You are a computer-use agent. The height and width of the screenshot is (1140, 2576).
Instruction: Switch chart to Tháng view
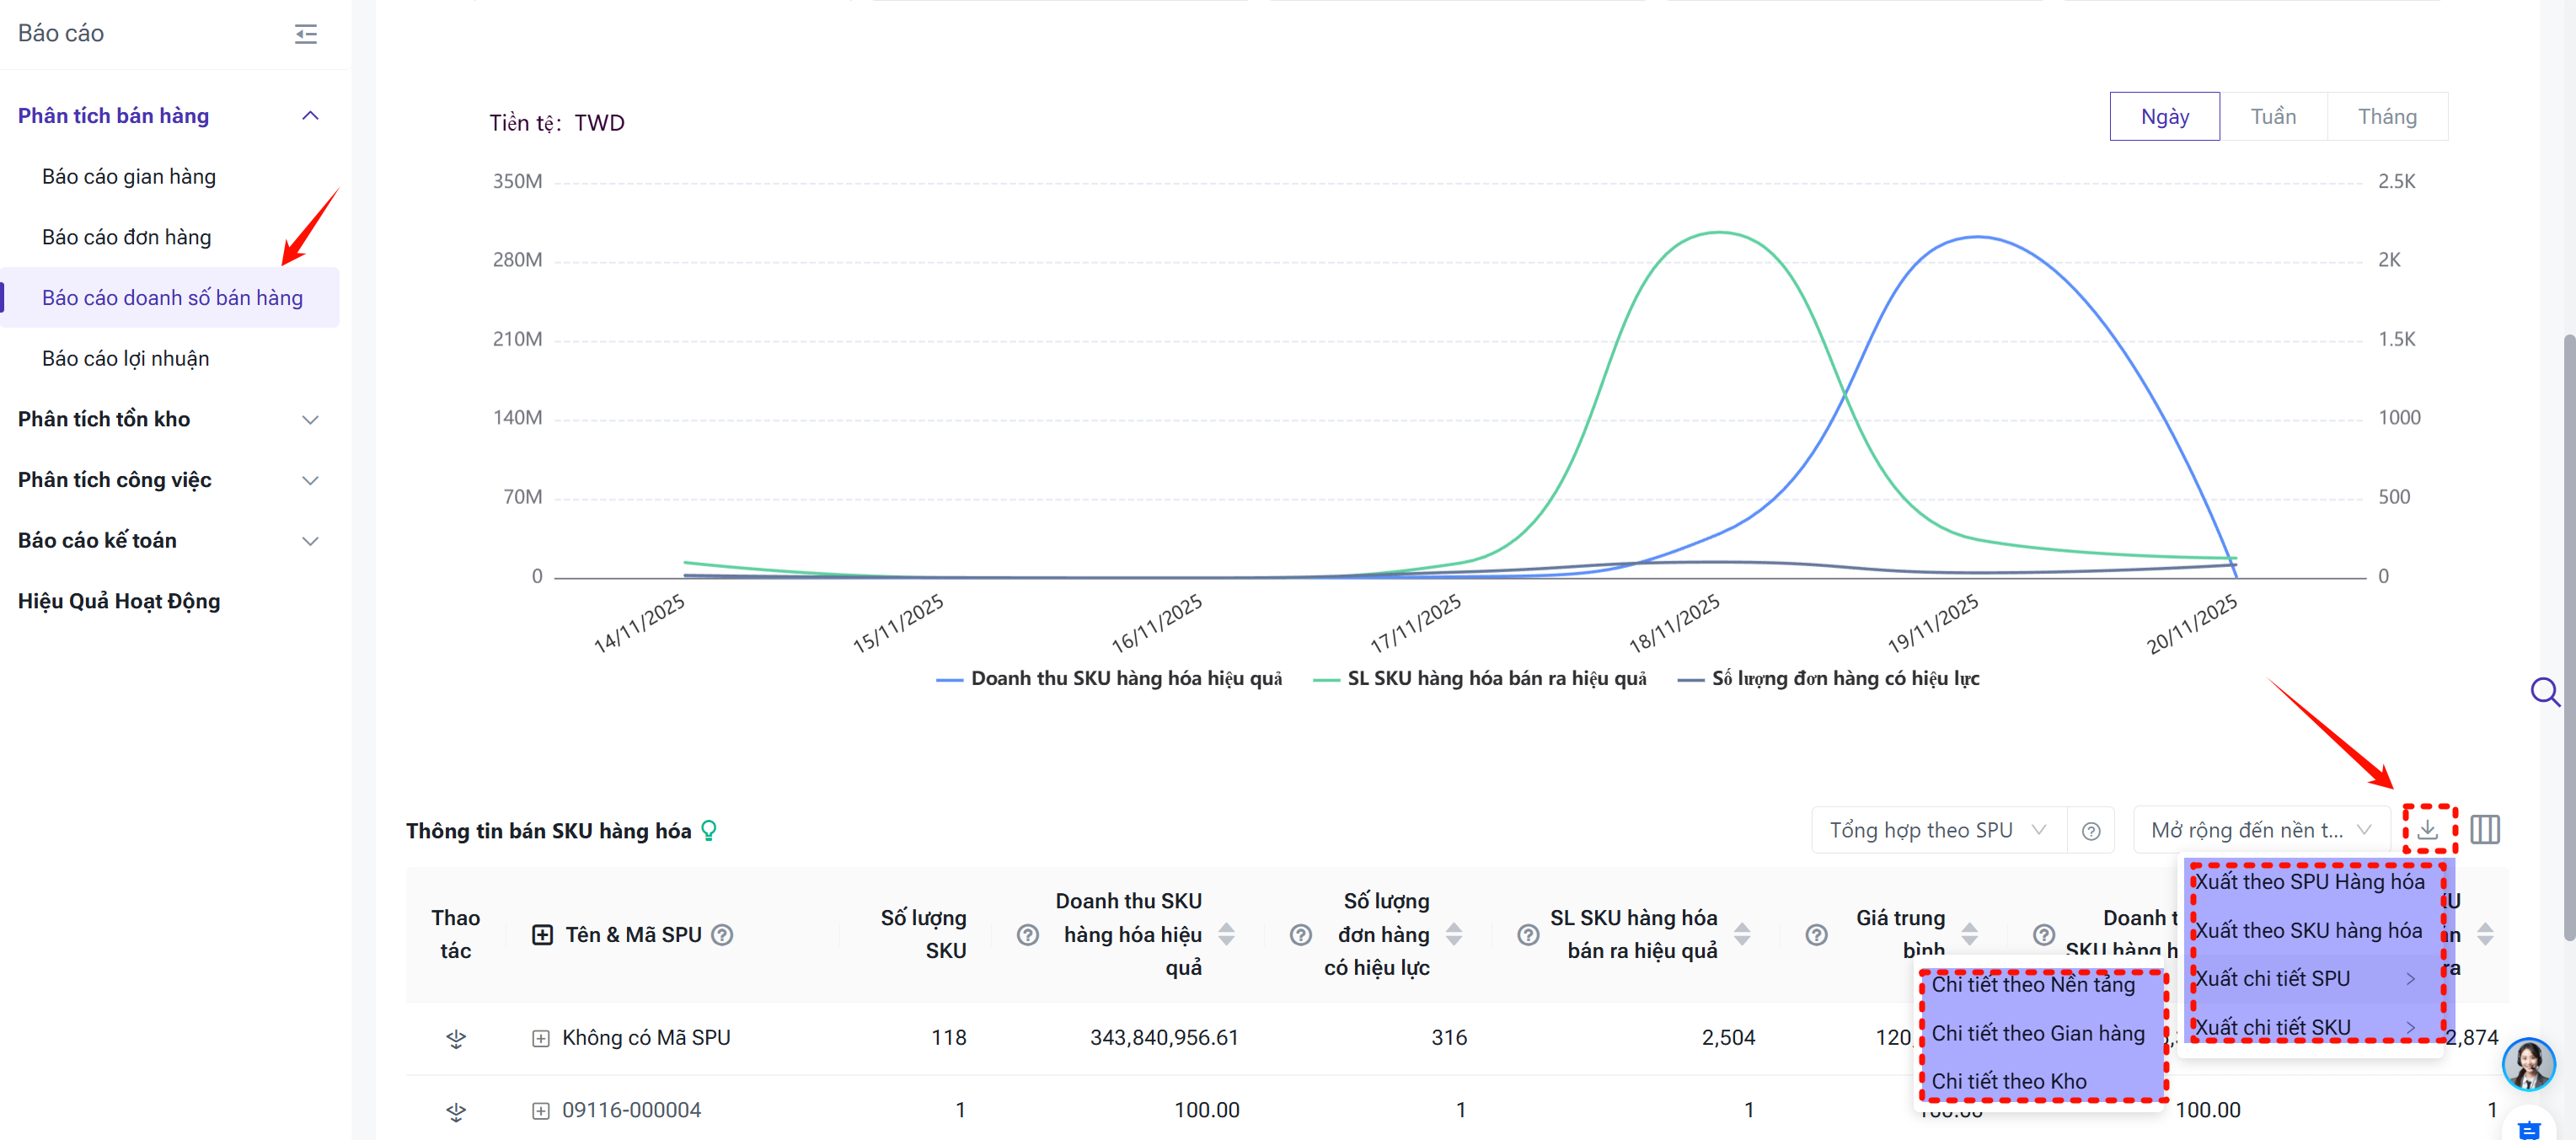[2386, 116]
